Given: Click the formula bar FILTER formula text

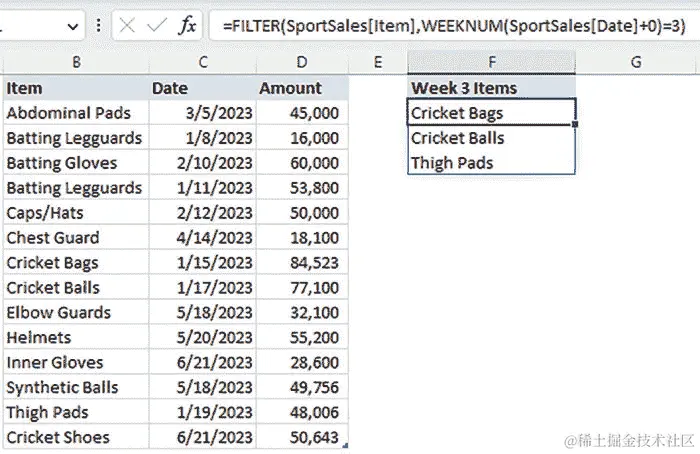Looking at the screenshot, I should point(454,26).
